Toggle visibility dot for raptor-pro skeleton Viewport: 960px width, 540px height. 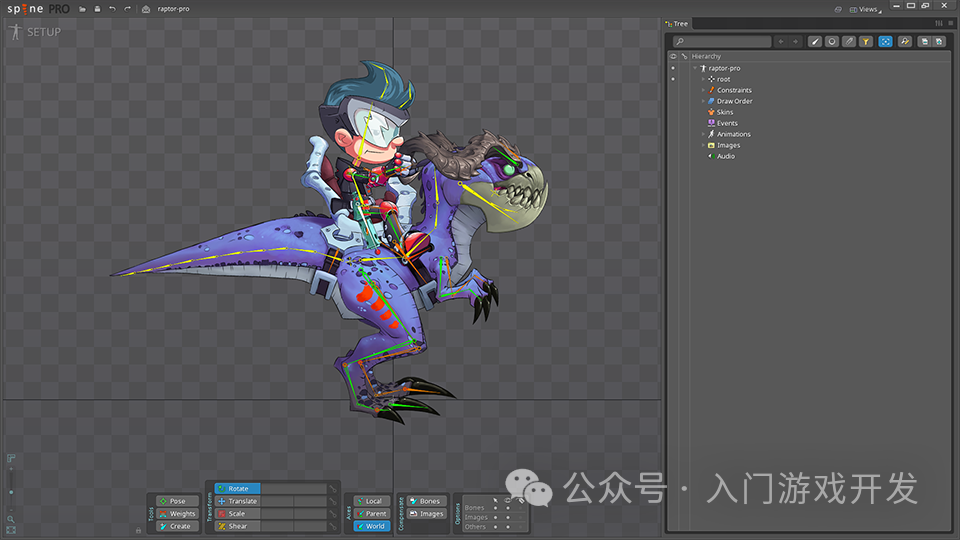coord(673,68)
